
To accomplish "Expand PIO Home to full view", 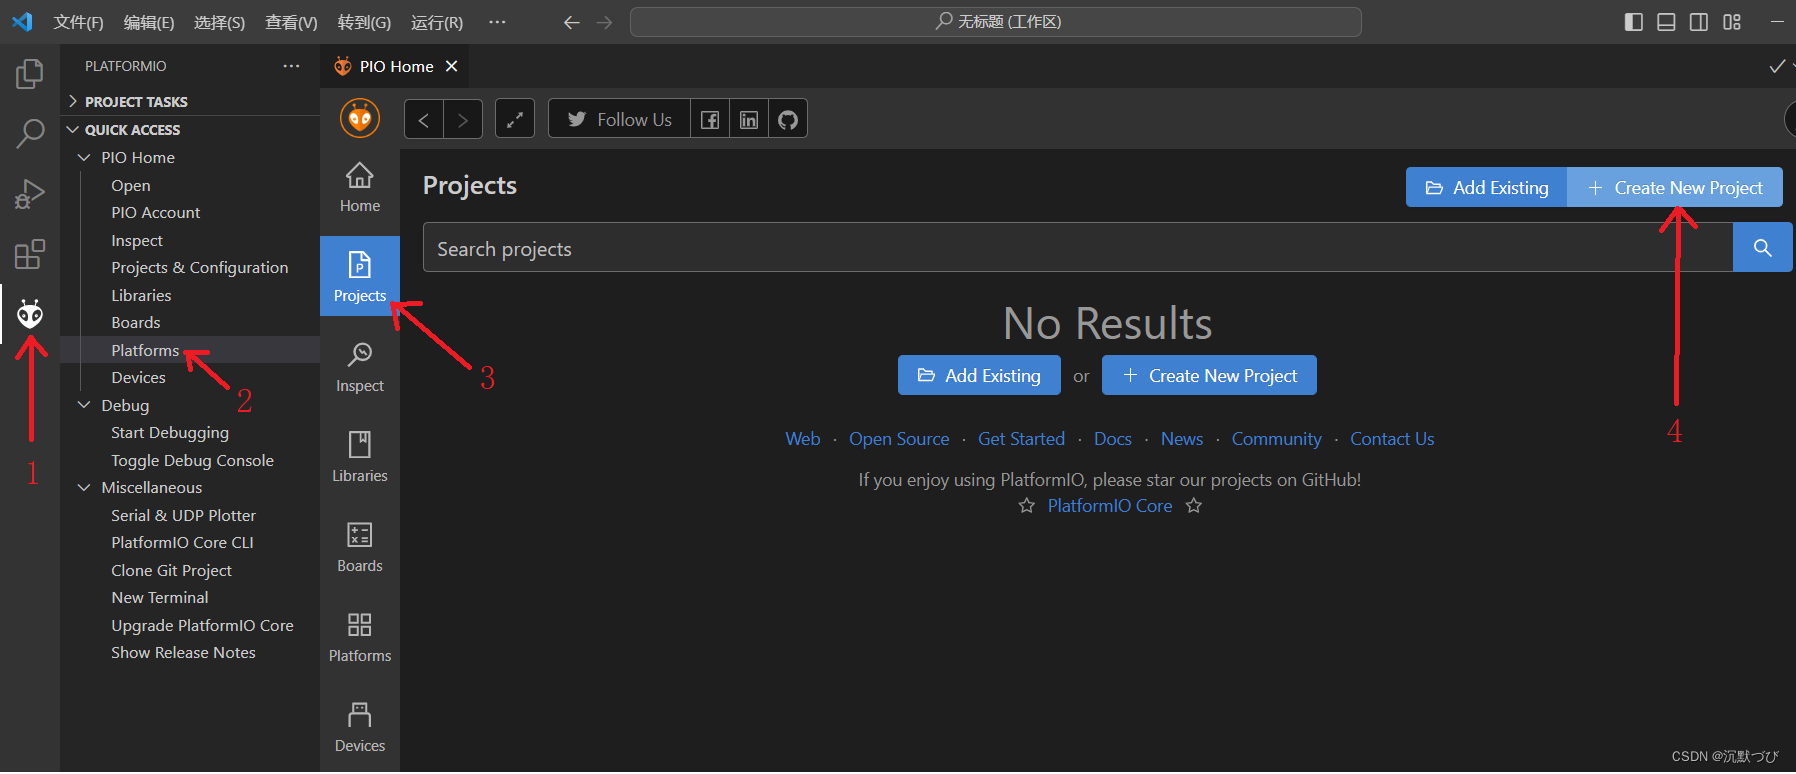I will click(515, 120).
